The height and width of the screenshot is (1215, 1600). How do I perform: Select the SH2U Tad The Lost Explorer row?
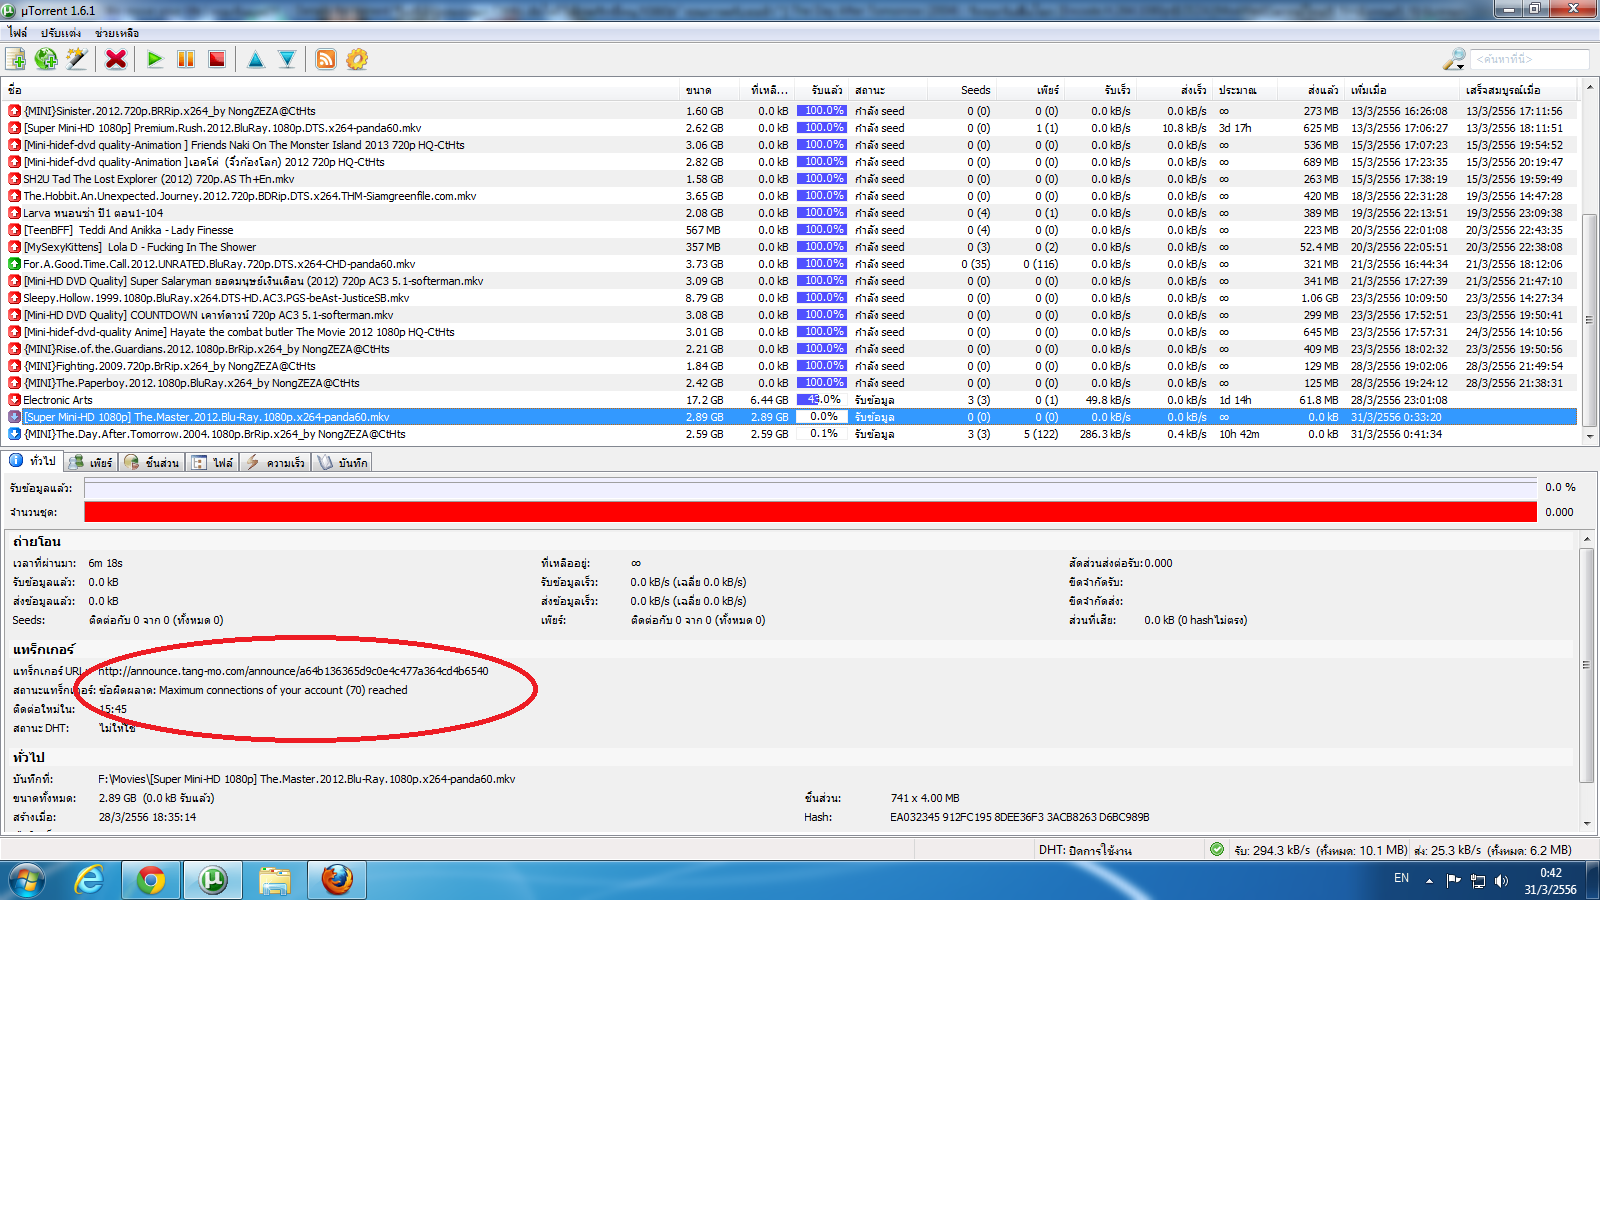pyautogui.click(x=790, y=179)
